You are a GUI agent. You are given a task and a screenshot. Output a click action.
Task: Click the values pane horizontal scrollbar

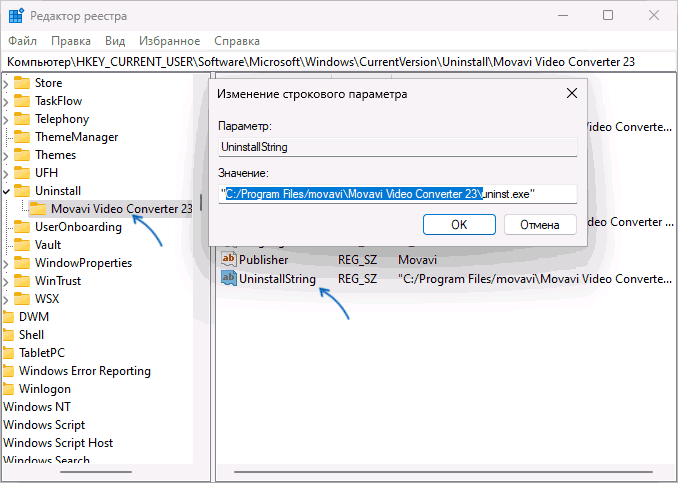[443, 472]
